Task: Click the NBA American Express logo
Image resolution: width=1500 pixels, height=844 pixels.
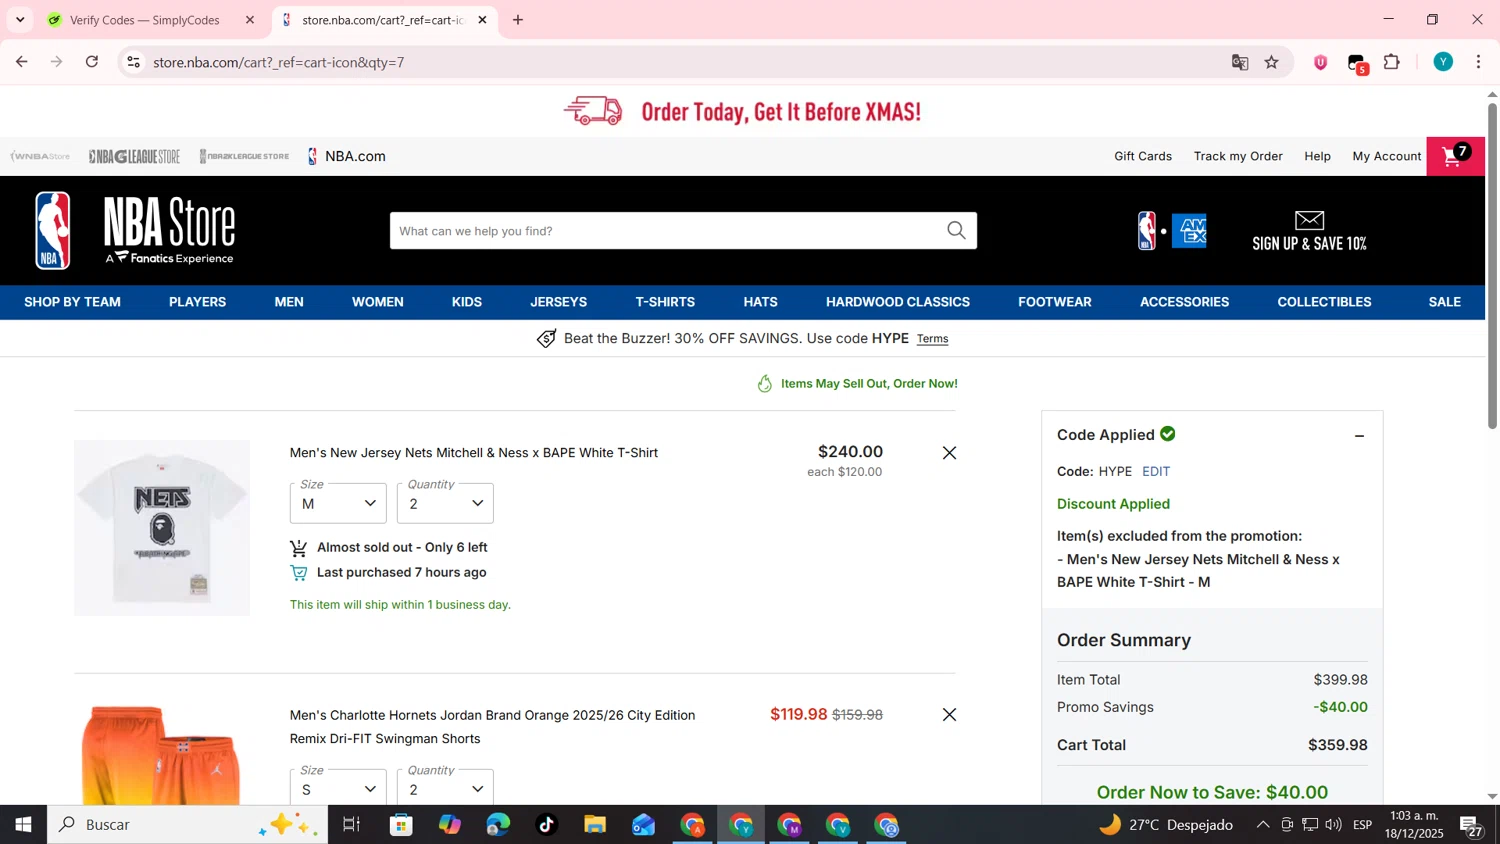Action: [1172, 231]
